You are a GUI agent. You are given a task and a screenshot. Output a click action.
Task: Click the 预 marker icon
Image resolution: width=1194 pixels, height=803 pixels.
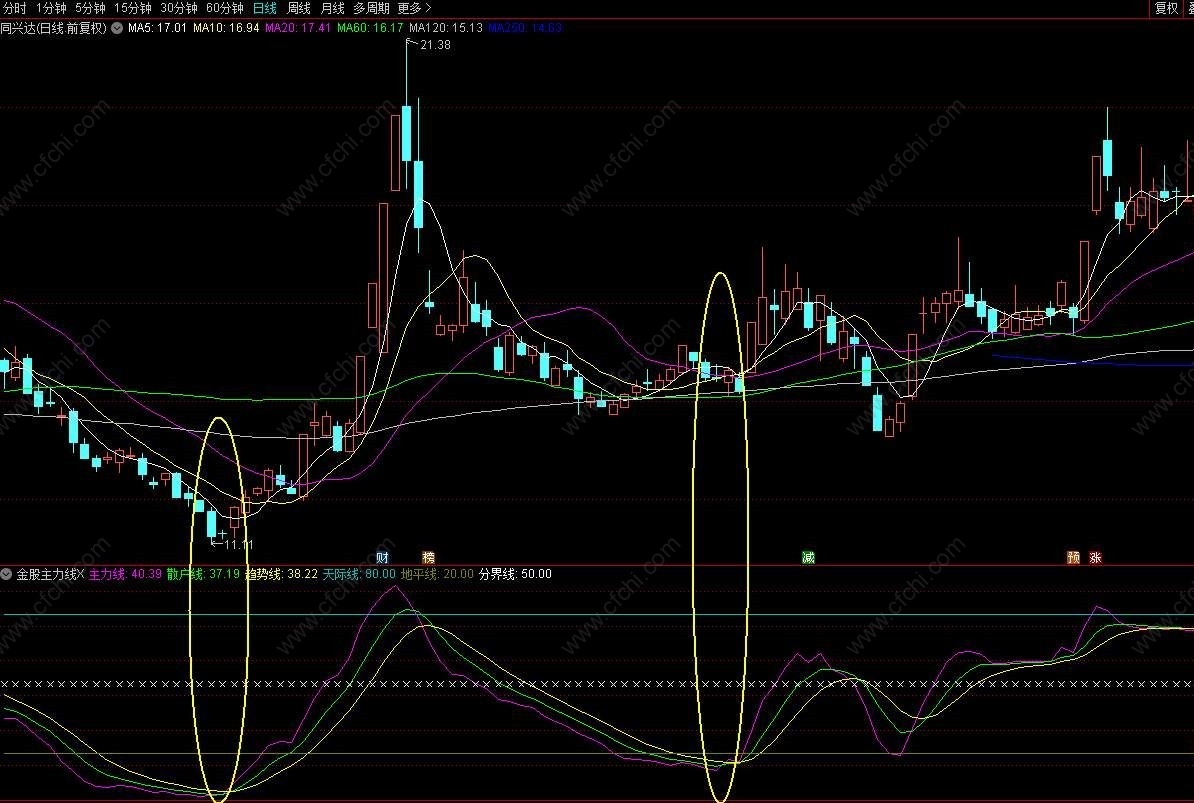pyautogui.click(x=1074, y=558)
